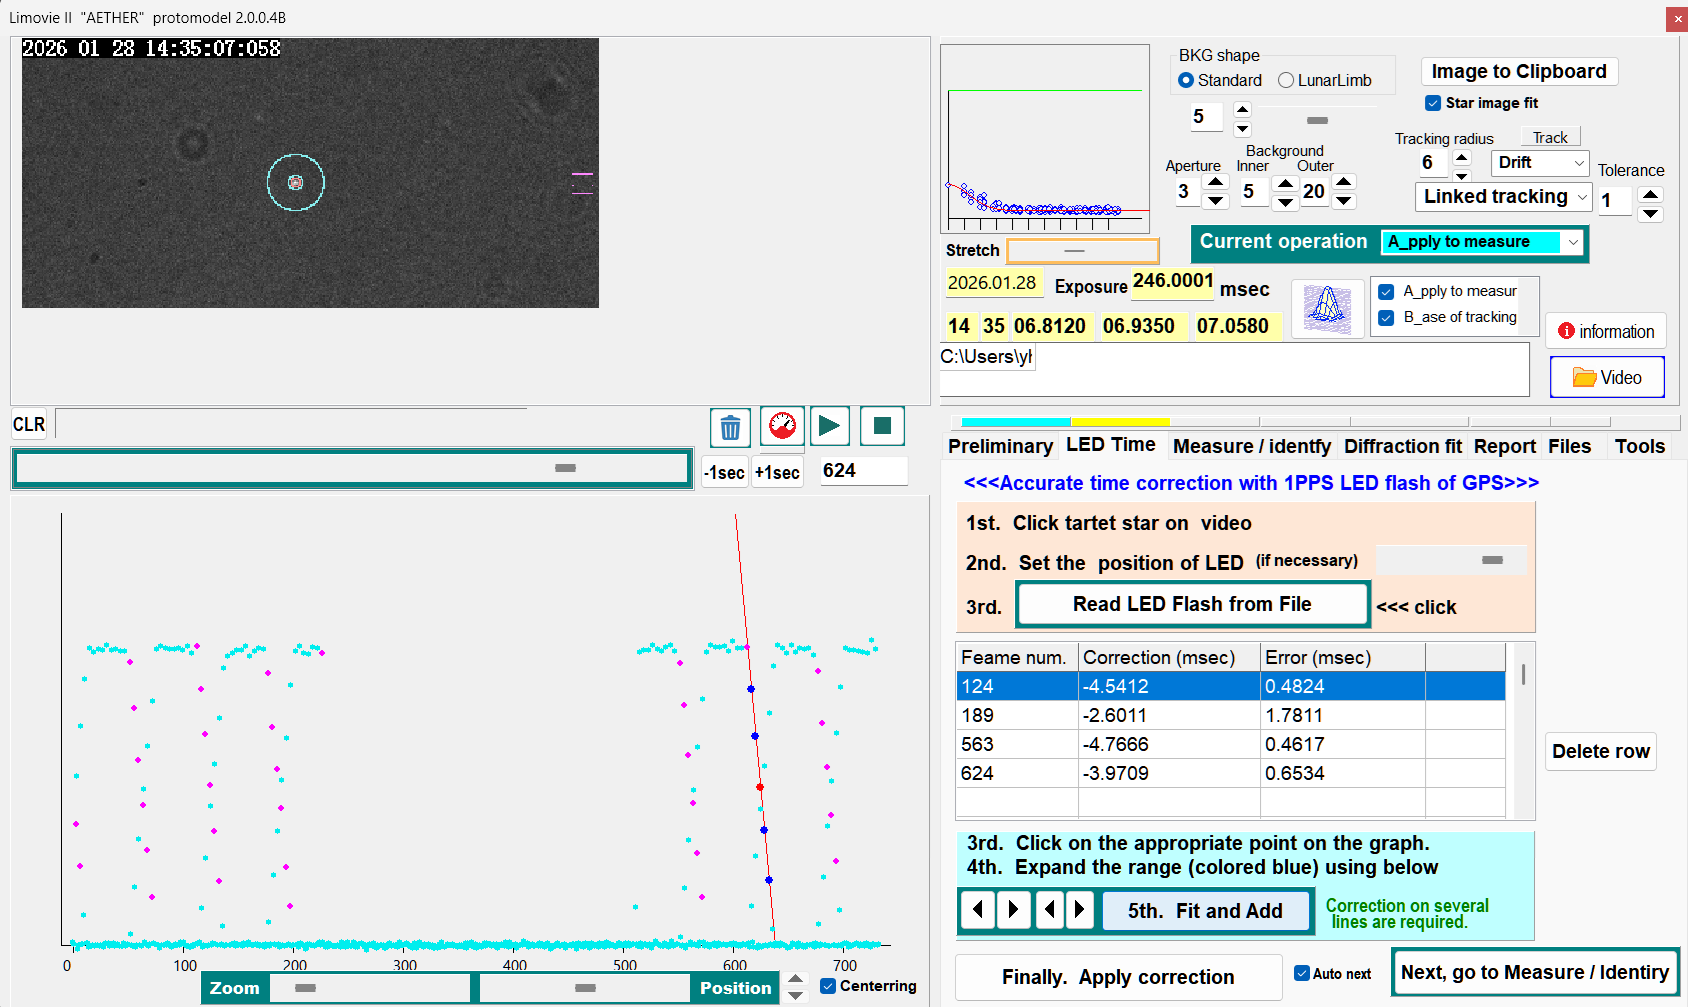Click the 3D star profile plot icon
The image size is (1688, 1007).
pos(1327,307)
